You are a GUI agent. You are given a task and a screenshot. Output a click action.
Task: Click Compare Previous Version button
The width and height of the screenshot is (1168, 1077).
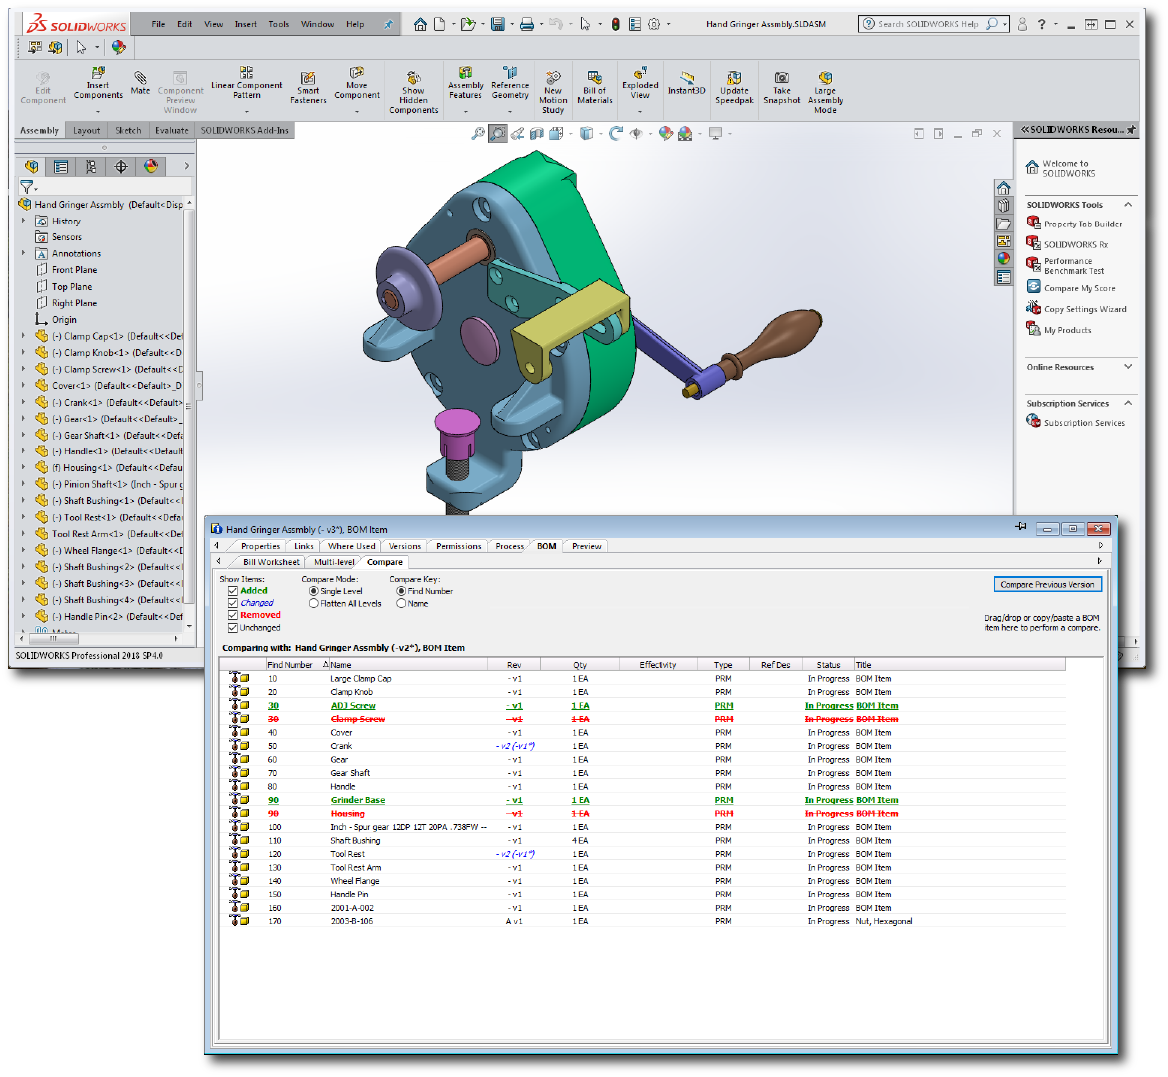[x=1047, y=585]
